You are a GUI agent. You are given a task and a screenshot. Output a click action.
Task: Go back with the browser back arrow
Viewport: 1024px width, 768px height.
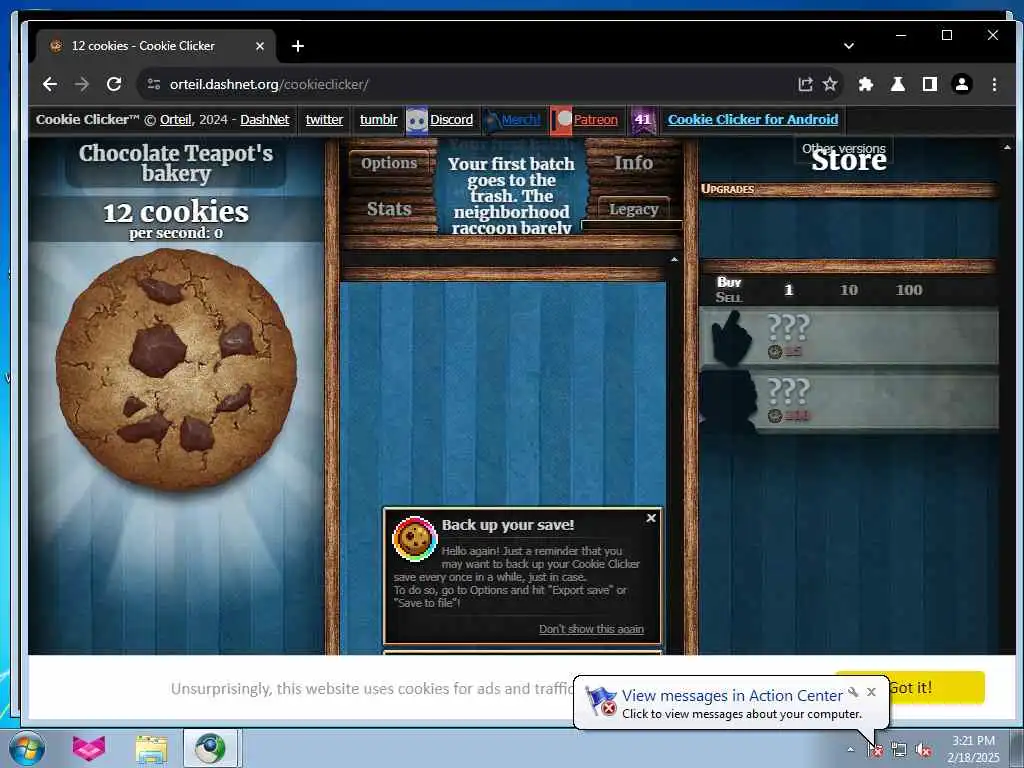(x=50, y=84)
